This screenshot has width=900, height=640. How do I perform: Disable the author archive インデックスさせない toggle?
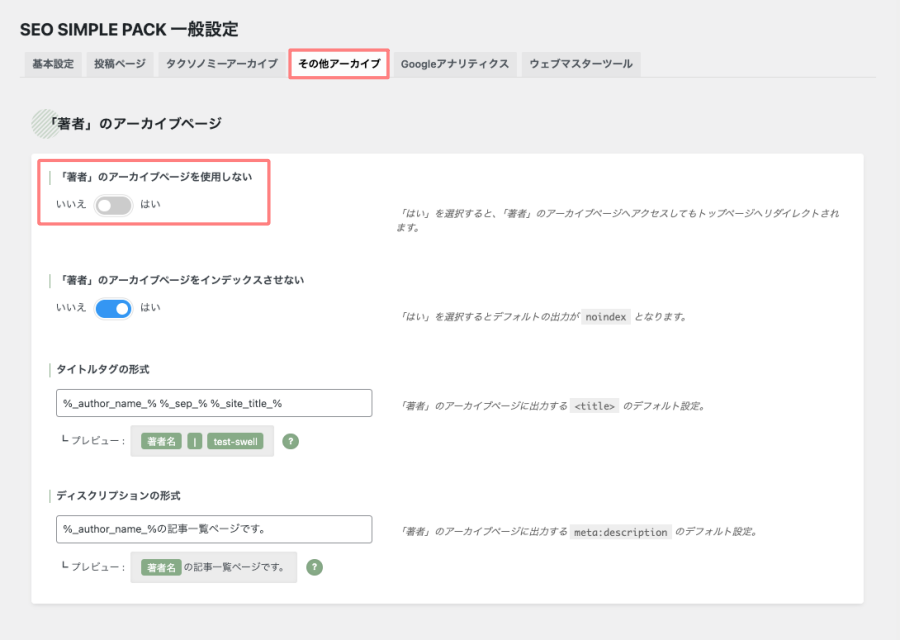click(x=113, y=308)
